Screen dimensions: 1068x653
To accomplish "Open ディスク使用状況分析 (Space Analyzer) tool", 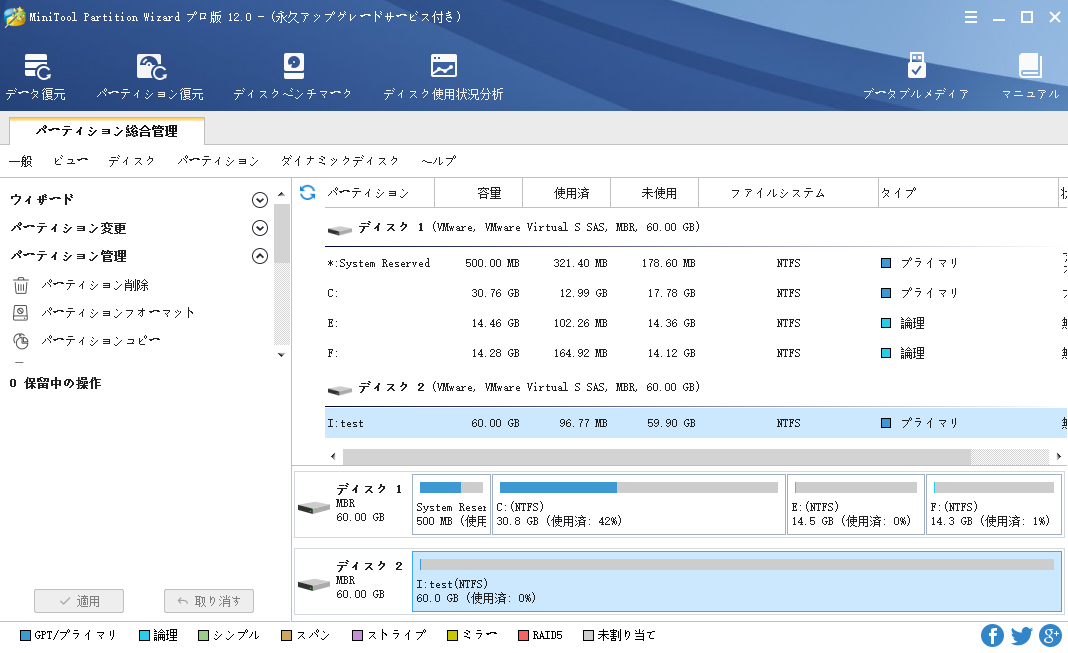I will pos(443,77).
